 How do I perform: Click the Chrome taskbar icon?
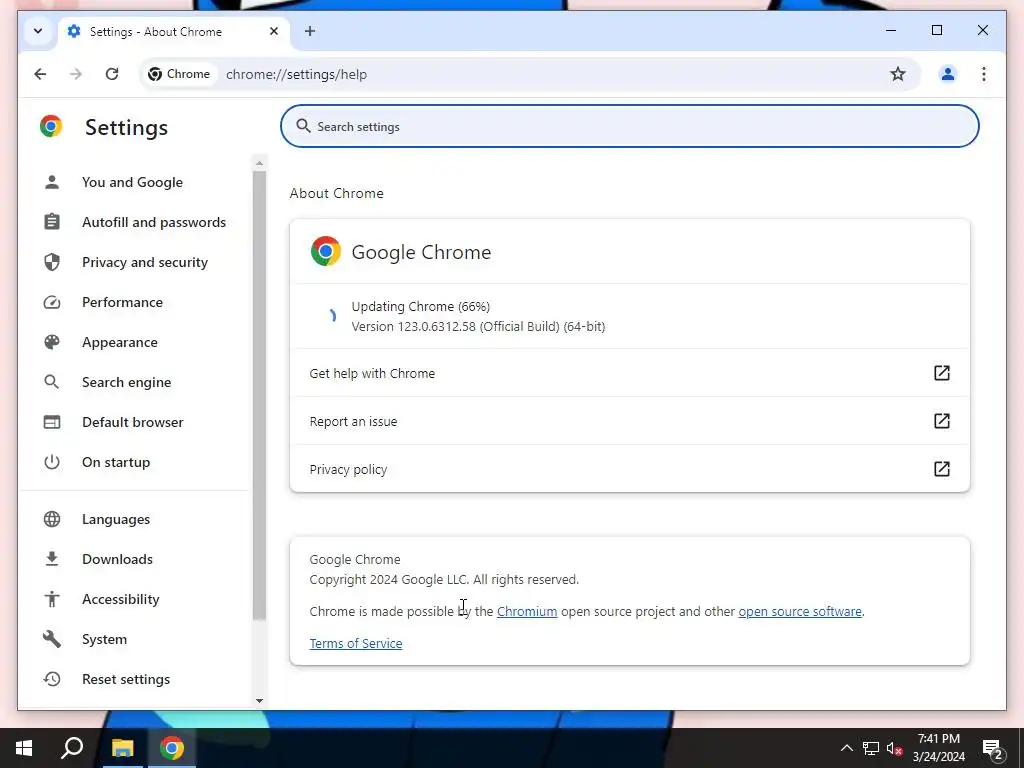tap(172, 748)
